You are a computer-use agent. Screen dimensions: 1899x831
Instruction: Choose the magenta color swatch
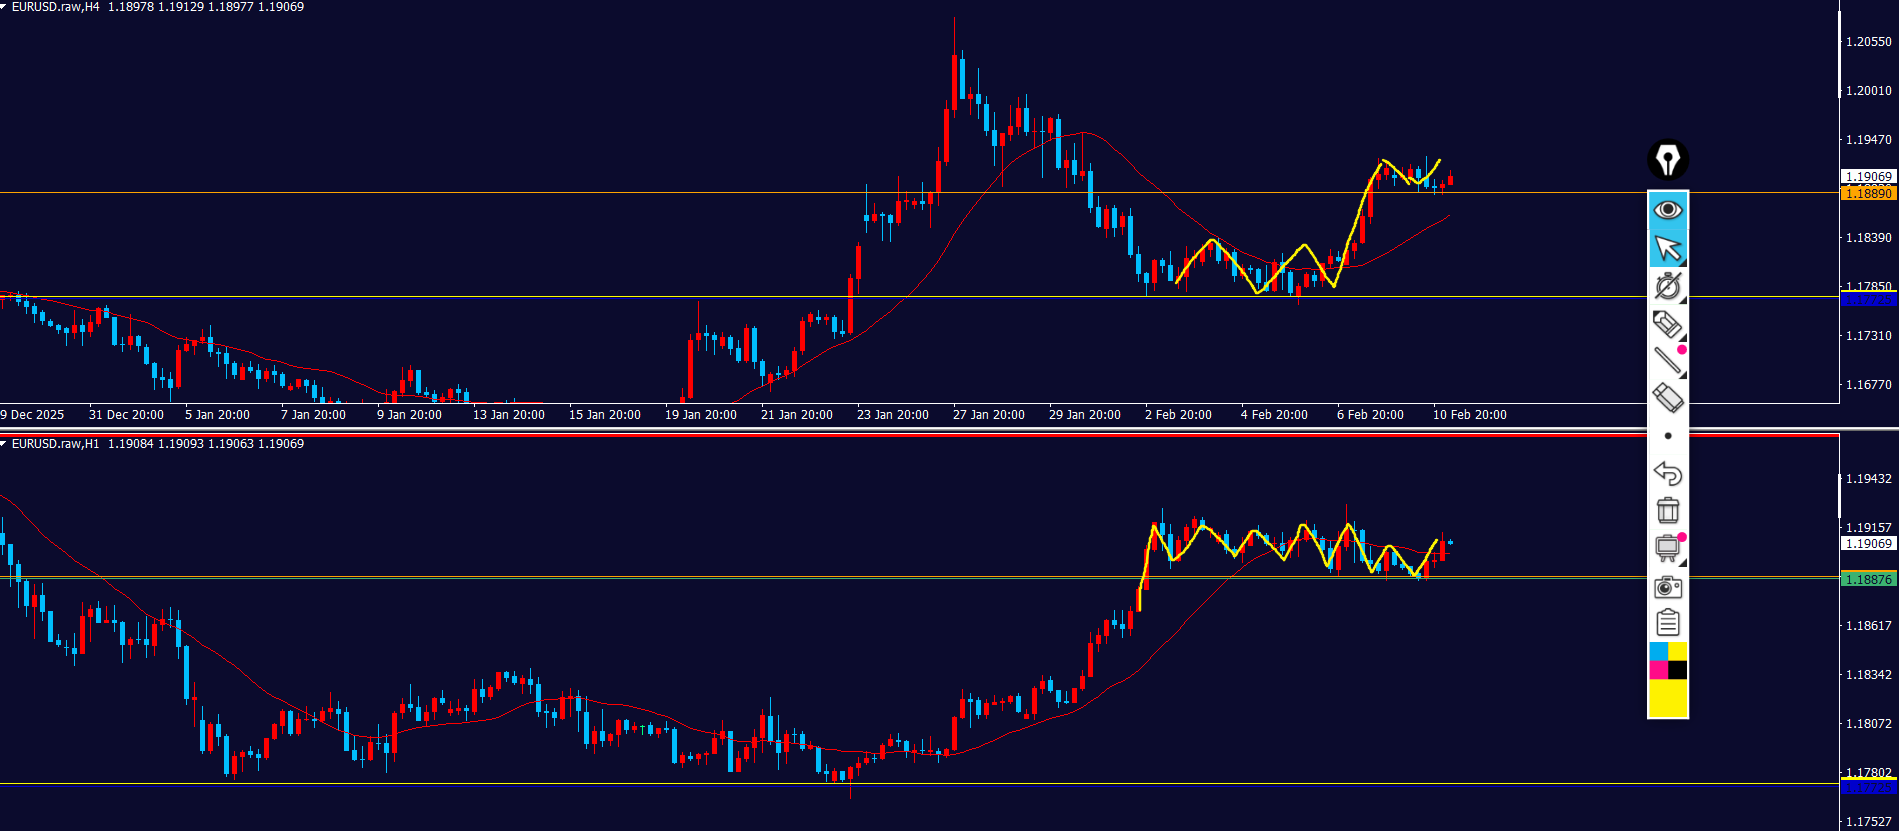[x=1658, y=670]
